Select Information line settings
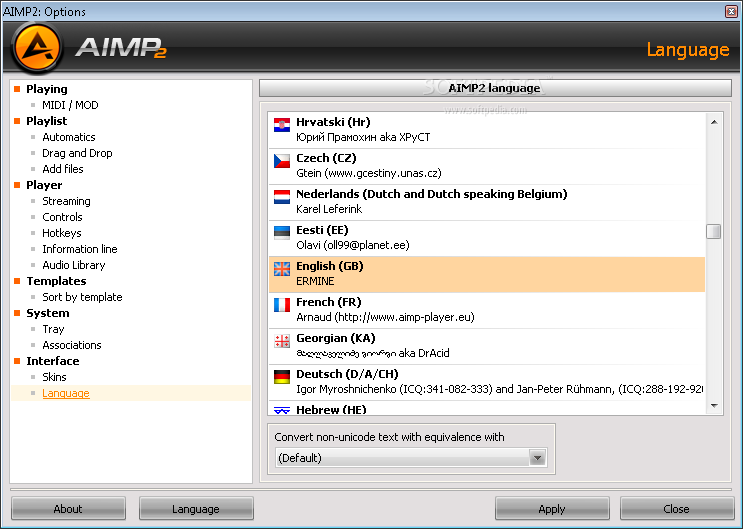Viewport: 743px width, 529px height. [80, 249]
